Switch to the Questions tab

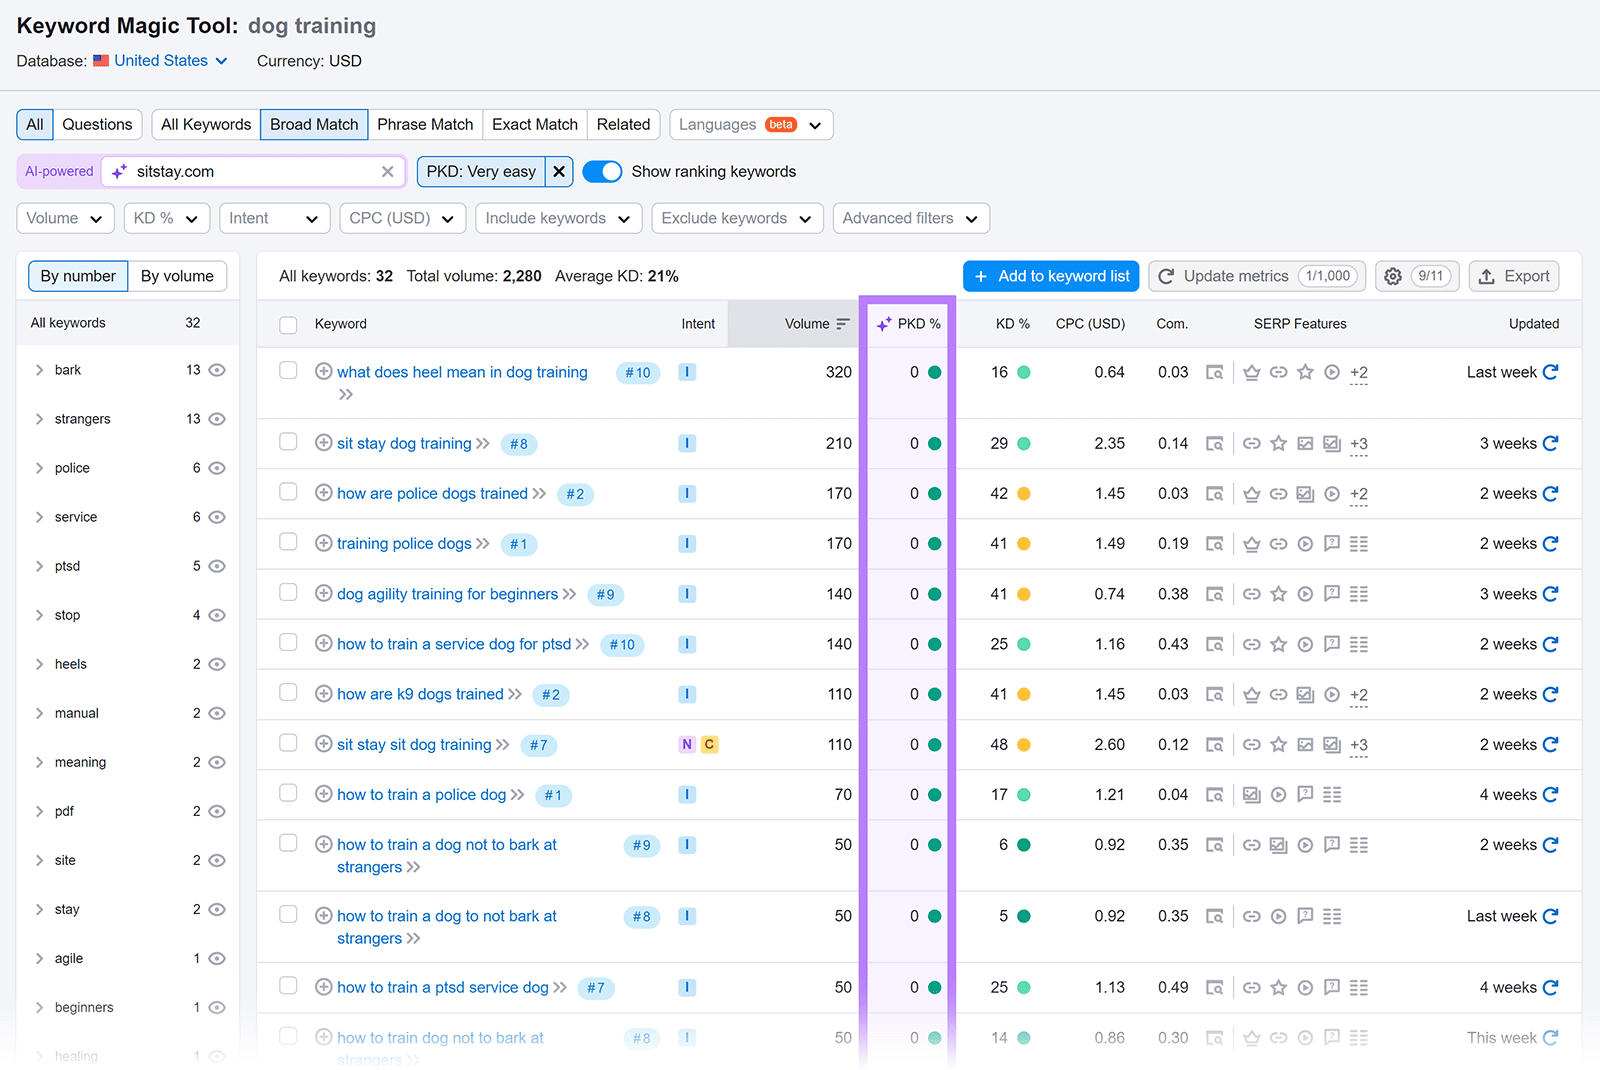point(97,124)
